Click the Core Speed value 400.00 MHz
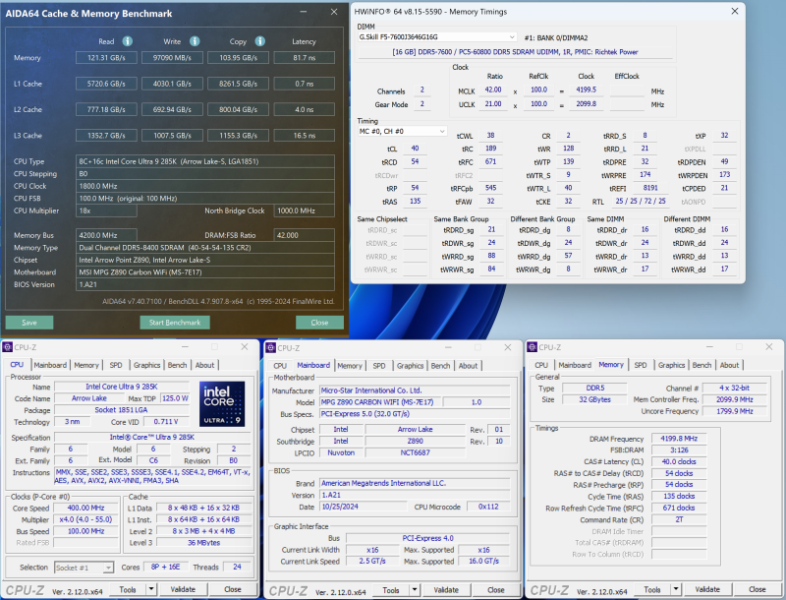The height and width of the screenshot is (600, 786). (86, 508)
